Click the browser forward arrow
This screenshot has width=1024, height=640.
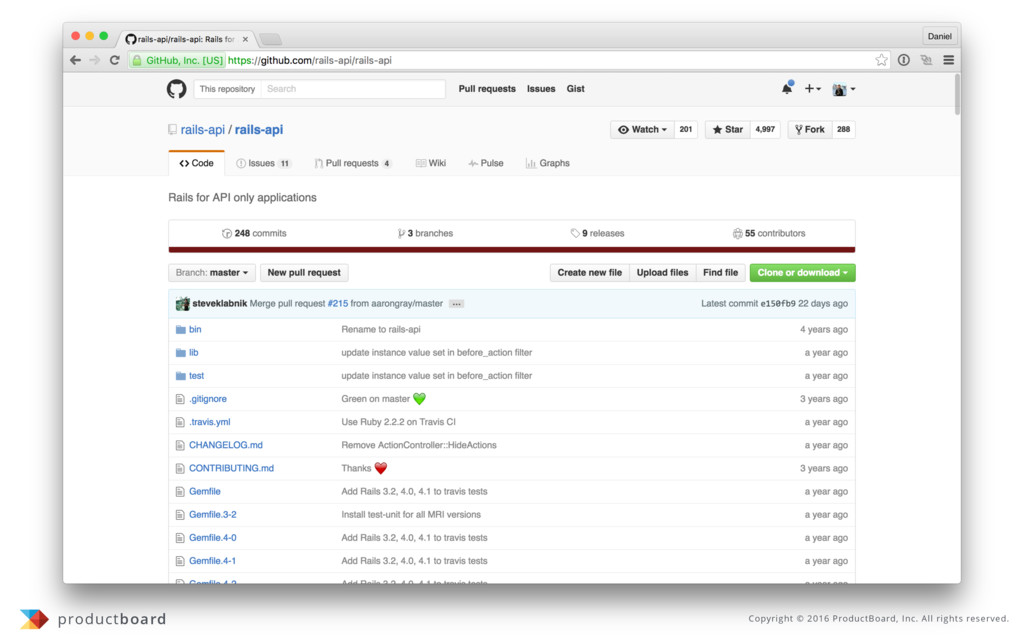tap(95, 60)
